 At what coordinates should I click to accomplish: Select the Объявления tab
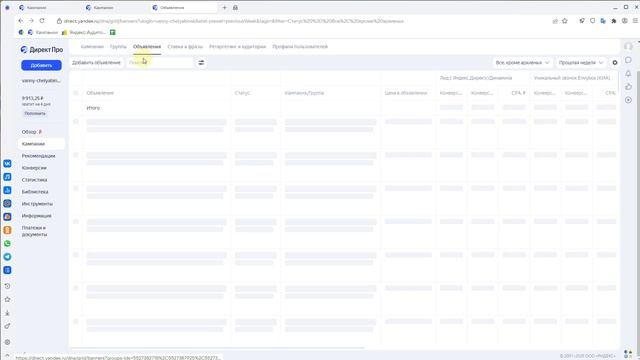click(x=147, y=47)
